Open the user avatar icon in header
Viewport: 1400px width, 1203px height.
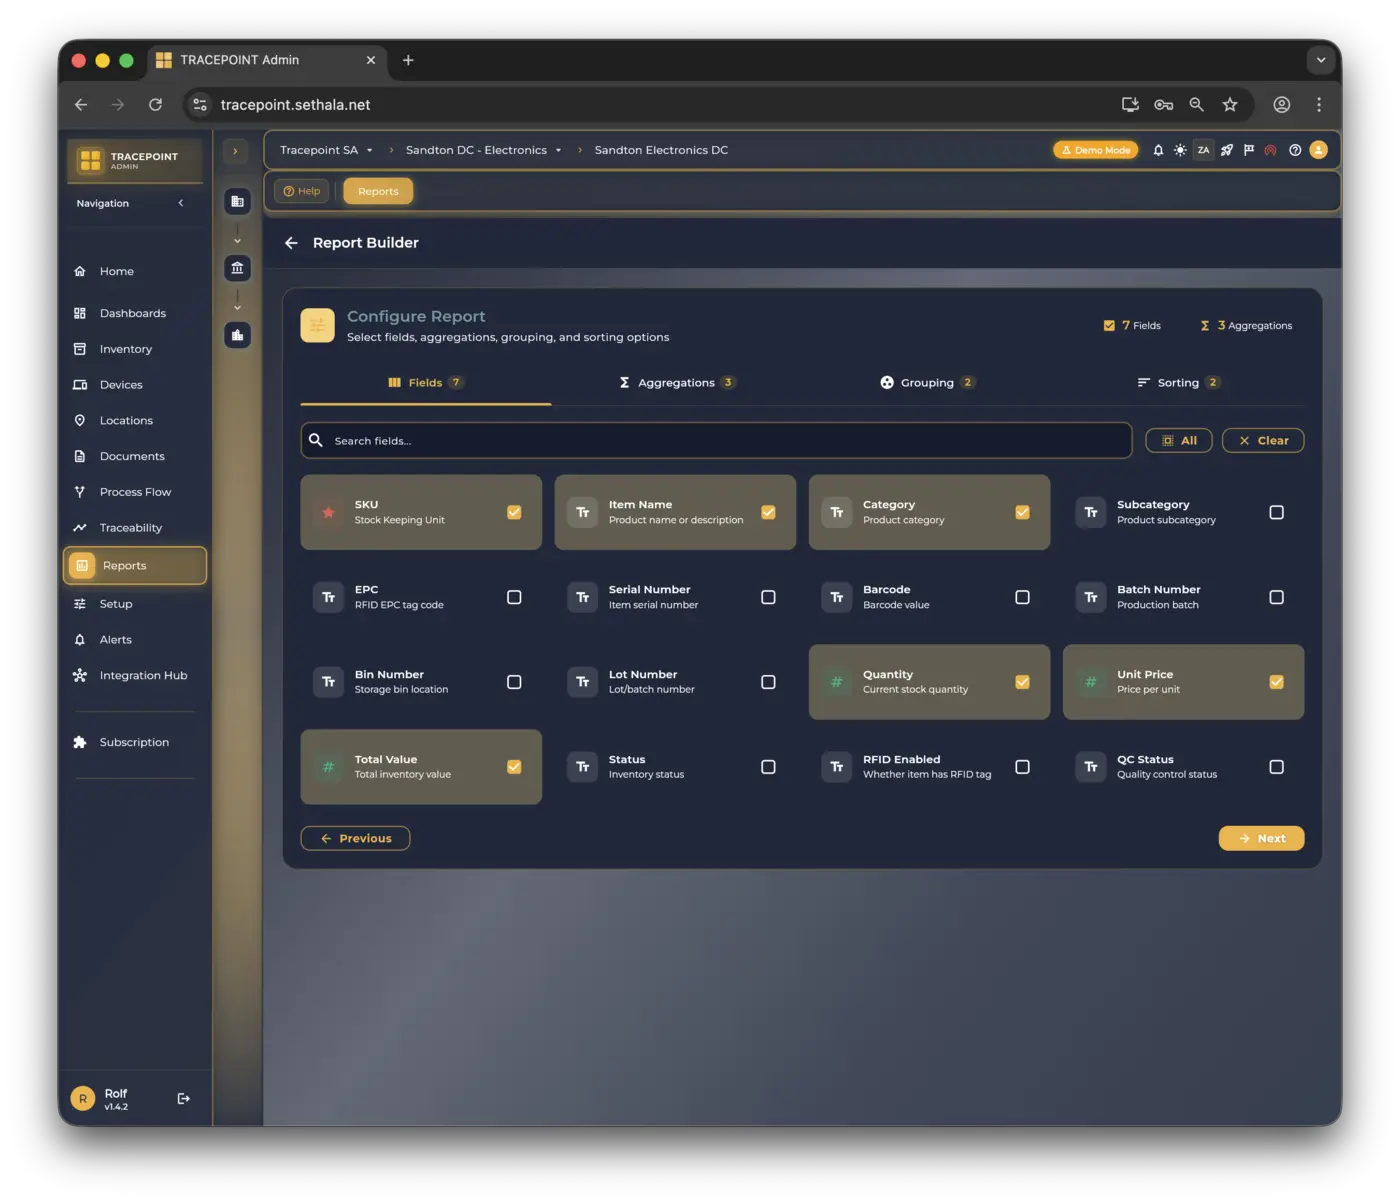click(1318, 150)
